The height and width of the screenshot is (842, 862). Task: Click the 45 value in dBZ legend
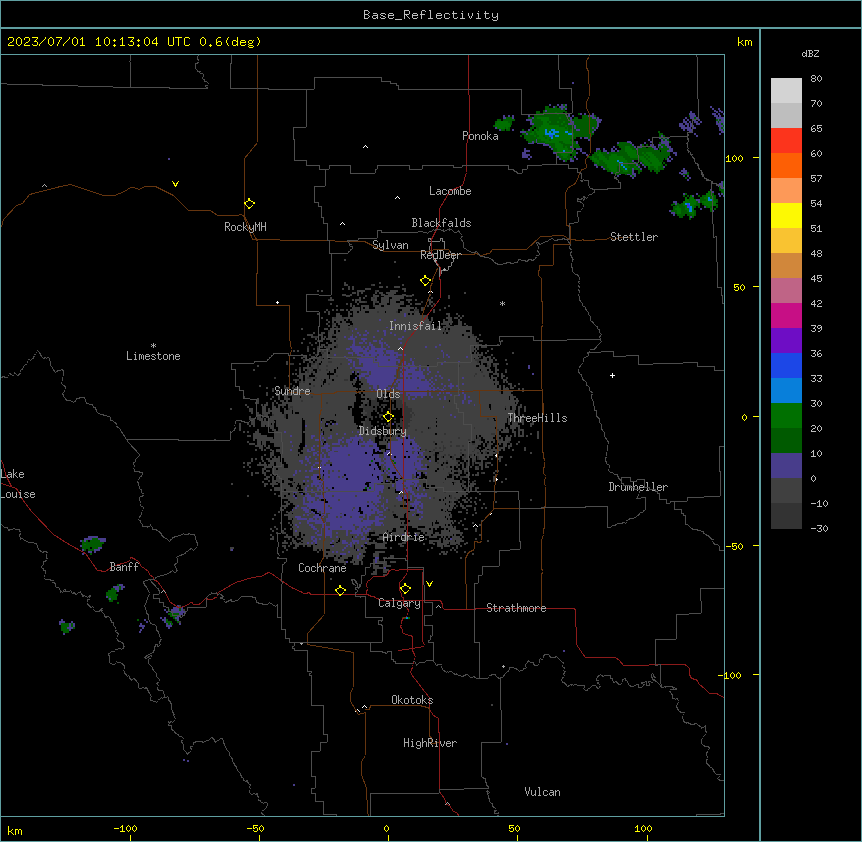click(816, 279)
